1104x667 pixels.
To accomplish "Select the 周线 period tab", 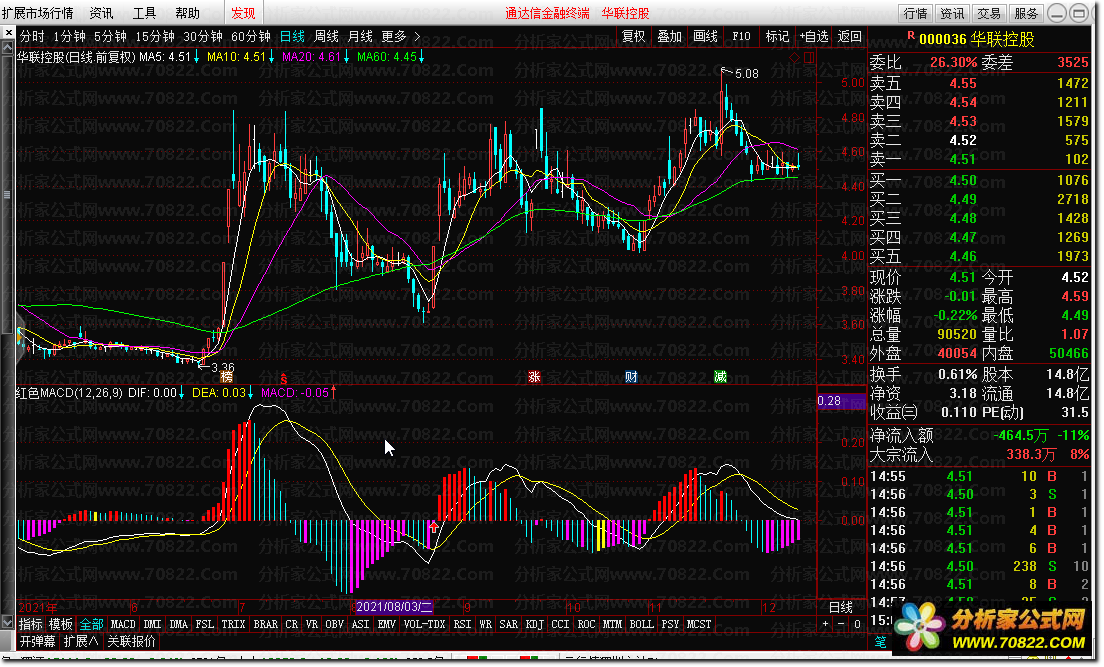I will click(326, 37).
